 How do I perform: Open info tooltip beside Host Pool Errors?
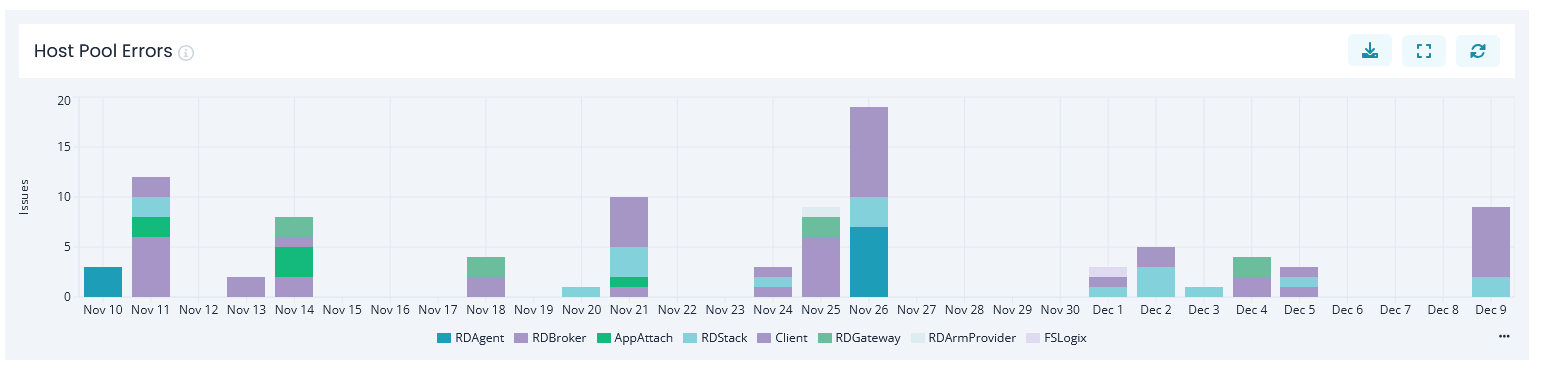coord(186,52)
